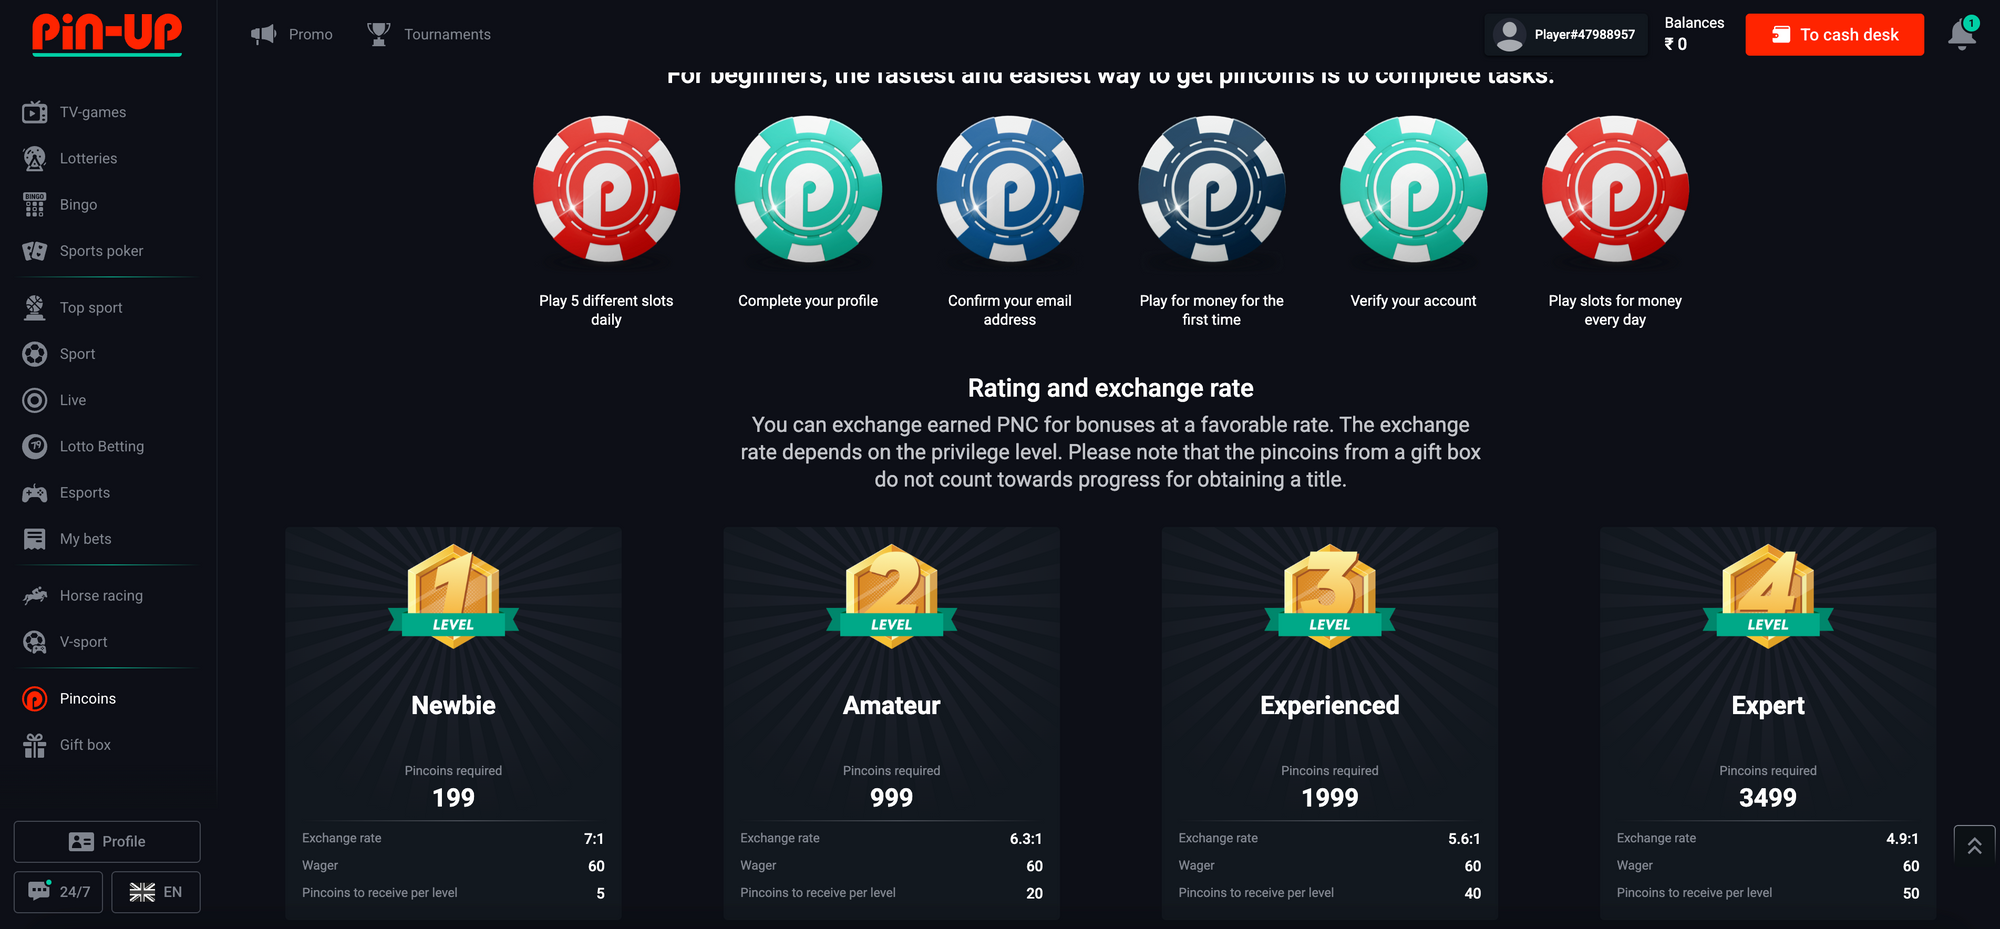Open Lotteries from the sidebar

click(x=88, y=158)
